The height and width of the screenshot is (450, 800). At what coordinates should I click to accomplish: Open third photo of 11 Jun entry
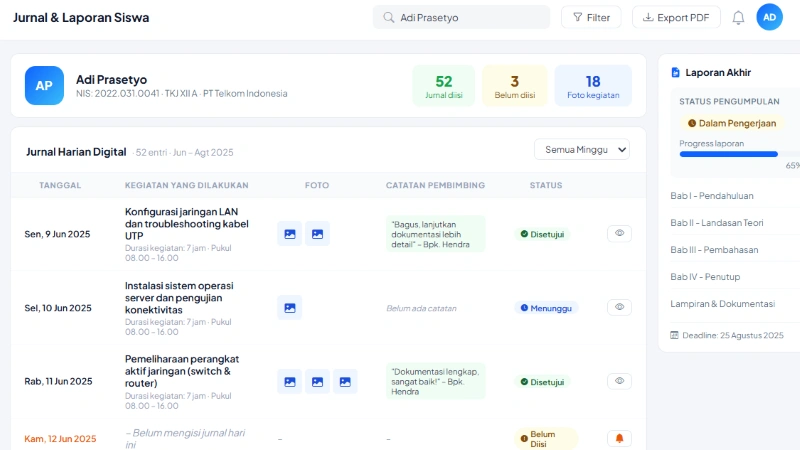(345, 382)
